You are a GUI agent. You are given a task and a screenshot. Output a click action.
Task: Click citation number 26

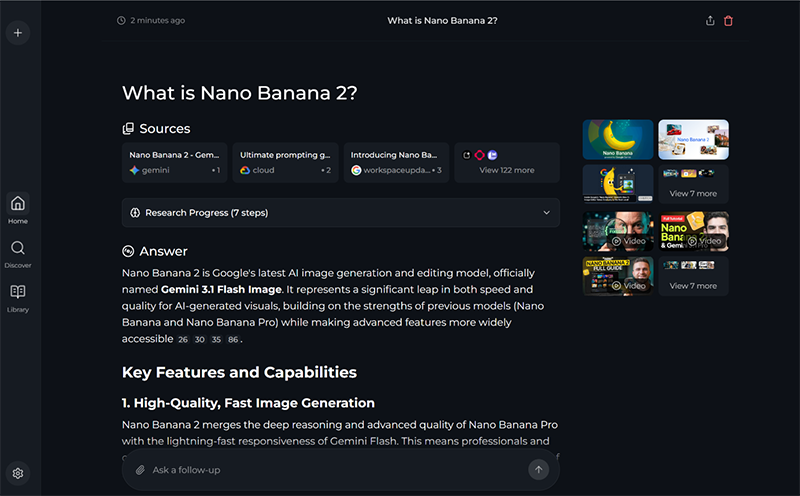[183, 339]
